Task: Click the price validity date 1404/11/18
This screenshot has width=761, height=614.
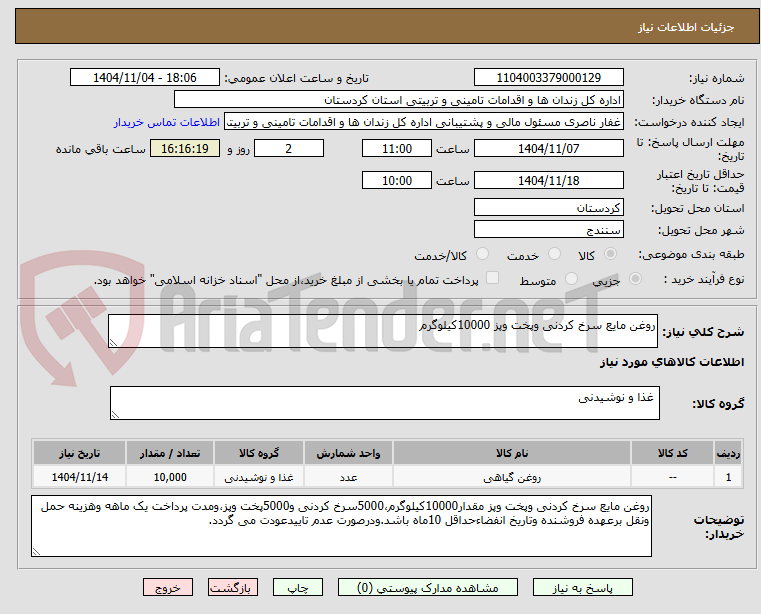Action: point(548,181)
